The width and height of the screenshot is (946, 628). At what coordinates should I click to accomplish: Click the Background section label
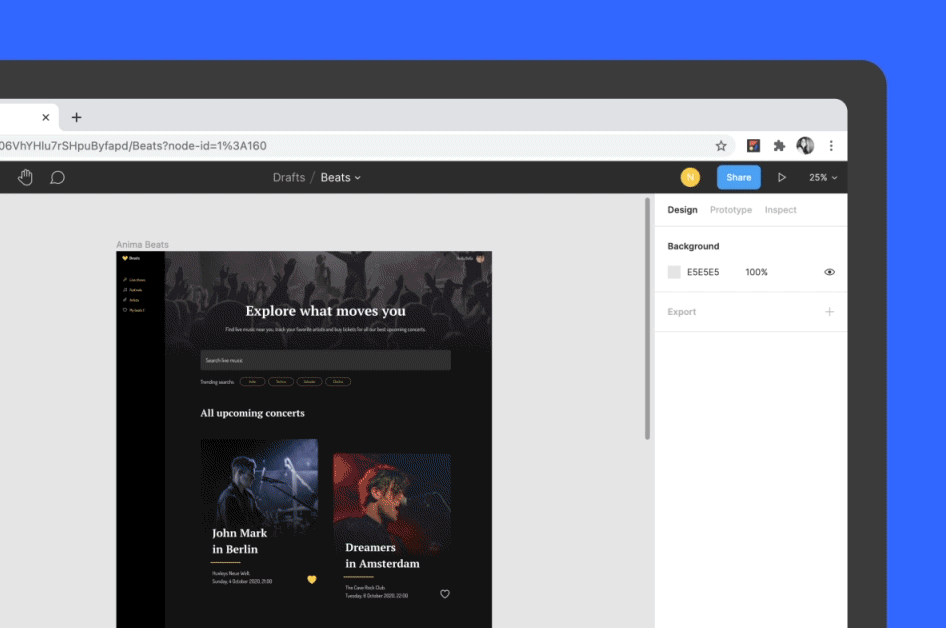coord(693,246)
